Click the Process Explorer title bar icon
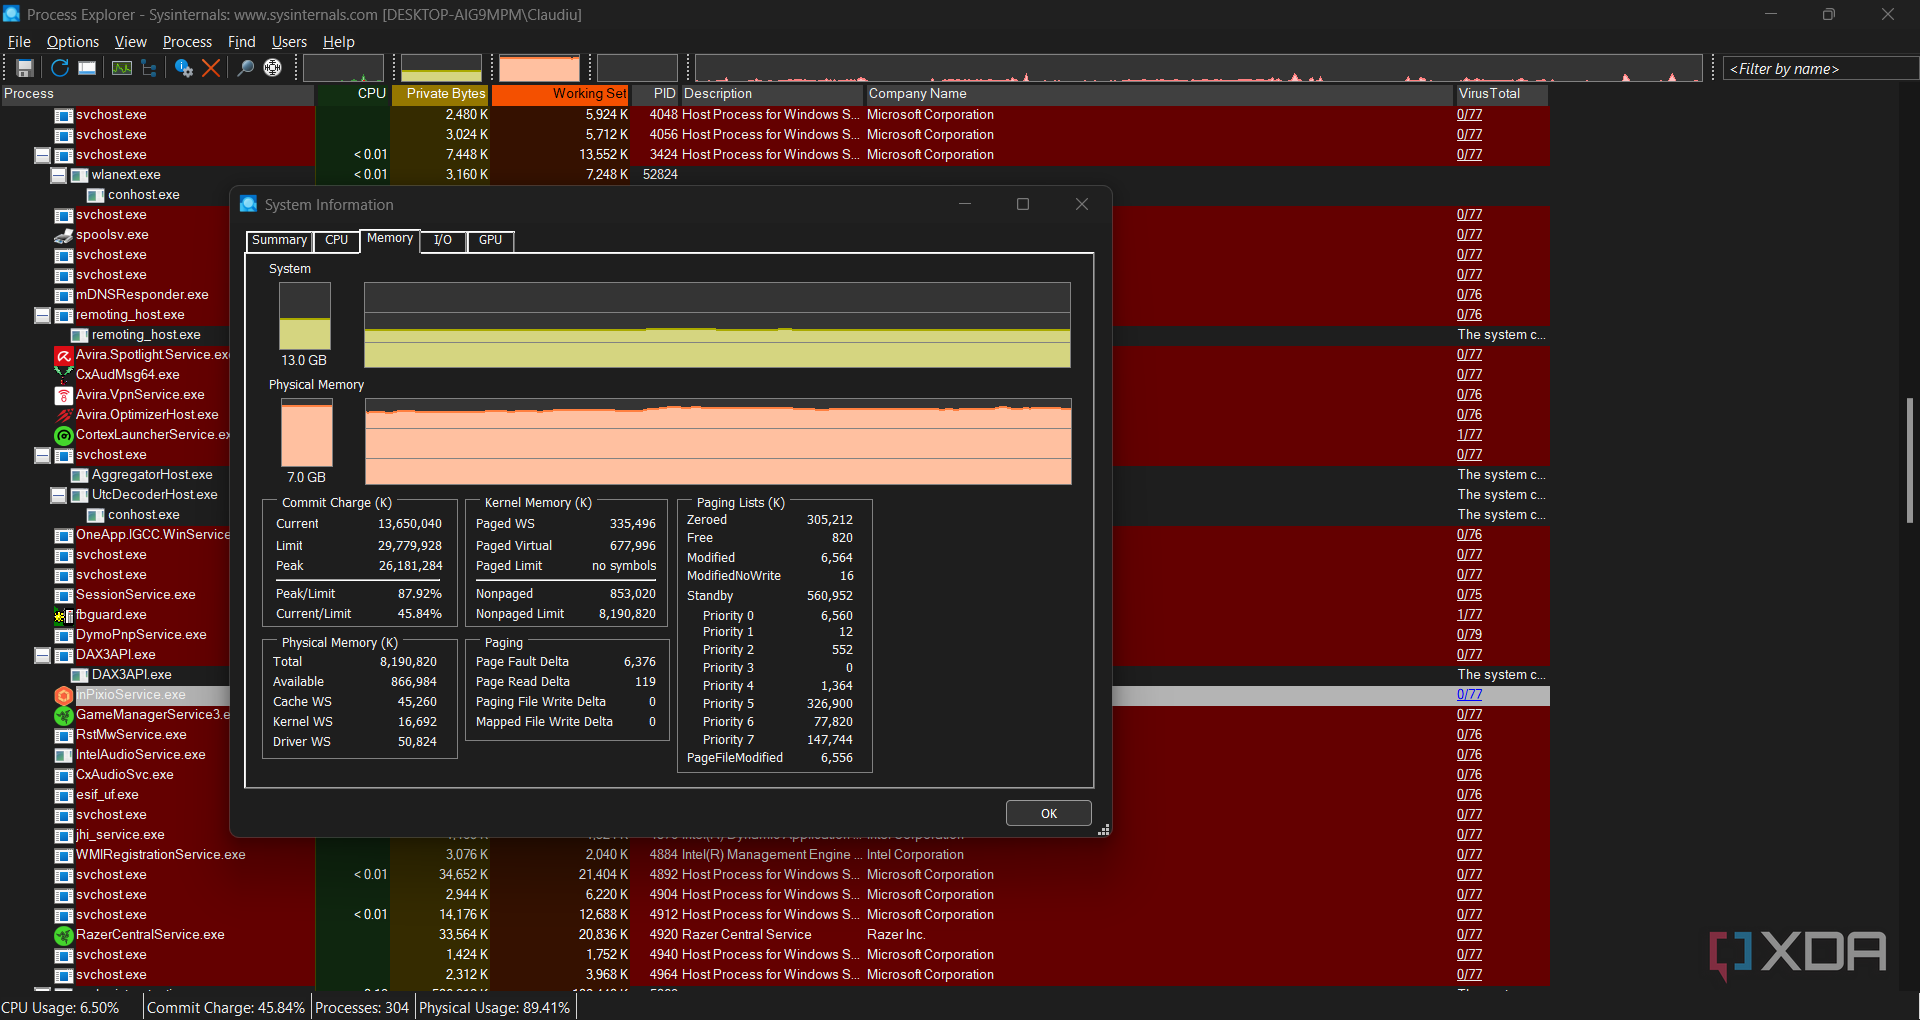 tap(12, 14)
